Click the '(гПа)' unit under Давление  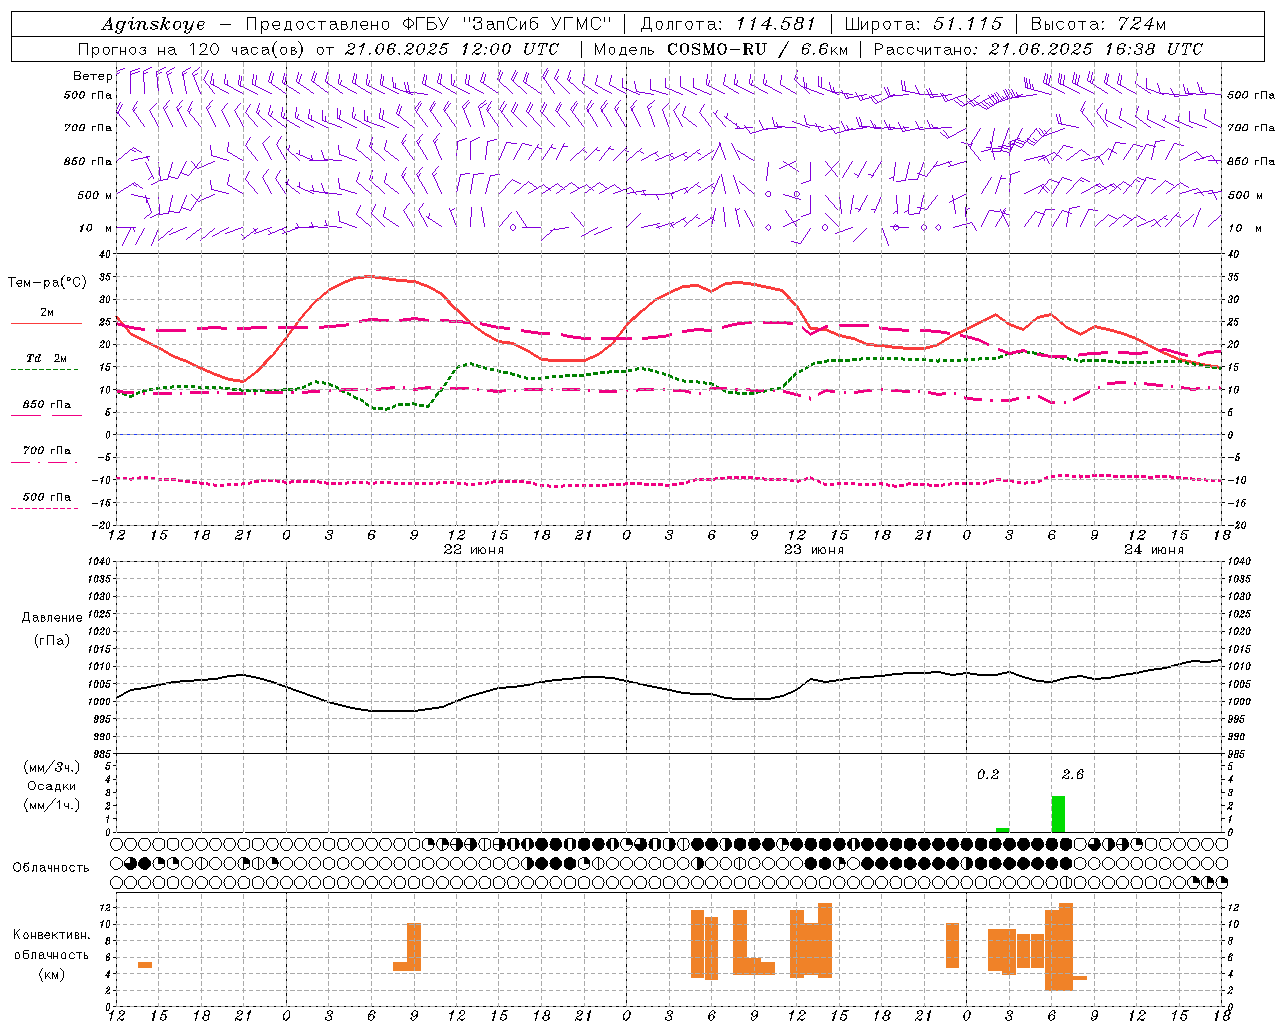coord(52,640)
